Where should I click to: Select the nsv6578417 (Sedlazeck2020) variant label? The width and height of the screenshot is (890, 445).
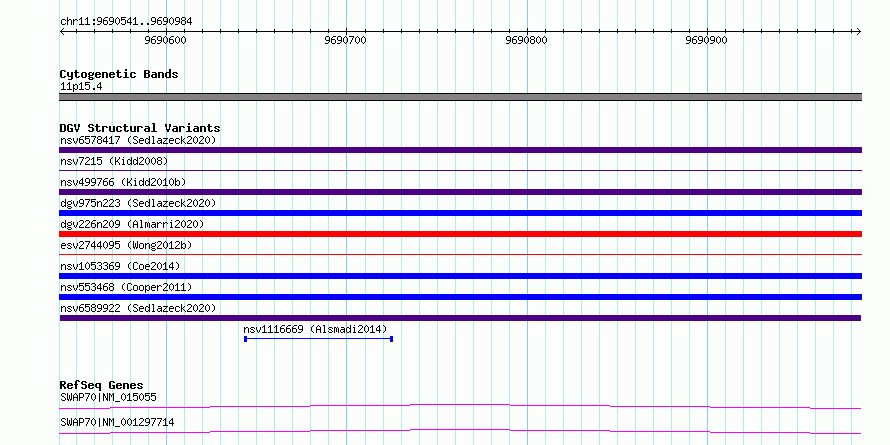[x=138, y=140]
